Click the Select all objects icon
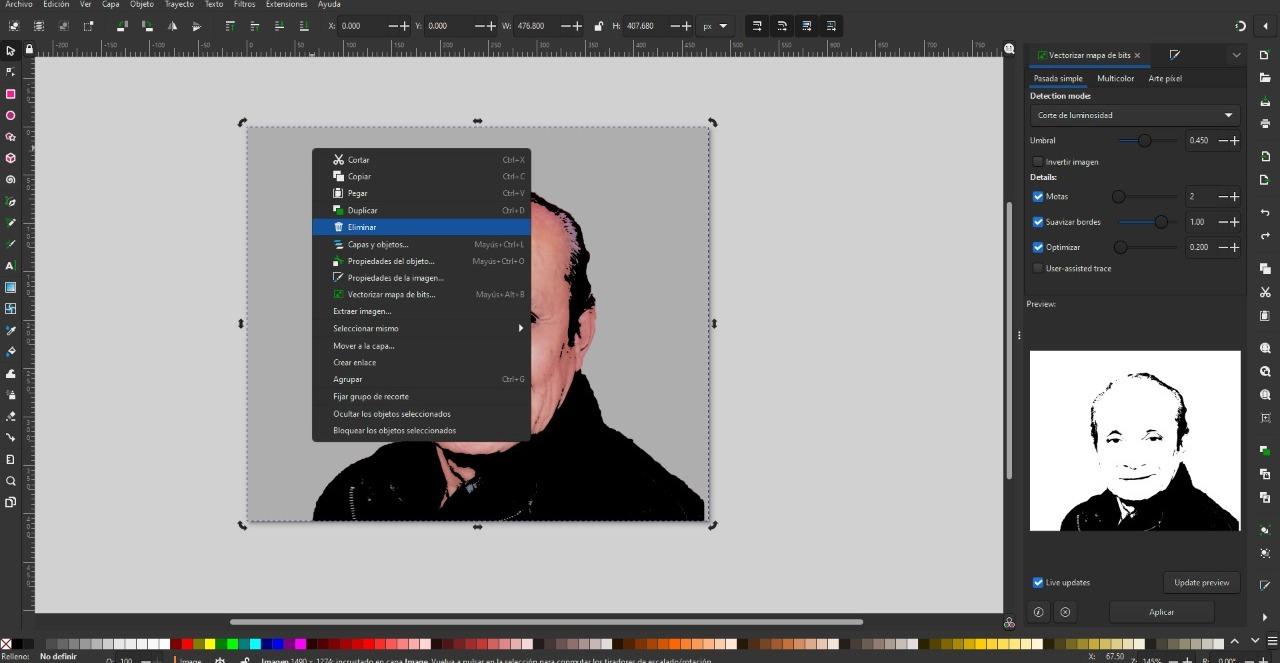This screenshot has height=663, width=1280. click(x=14, y=26)
